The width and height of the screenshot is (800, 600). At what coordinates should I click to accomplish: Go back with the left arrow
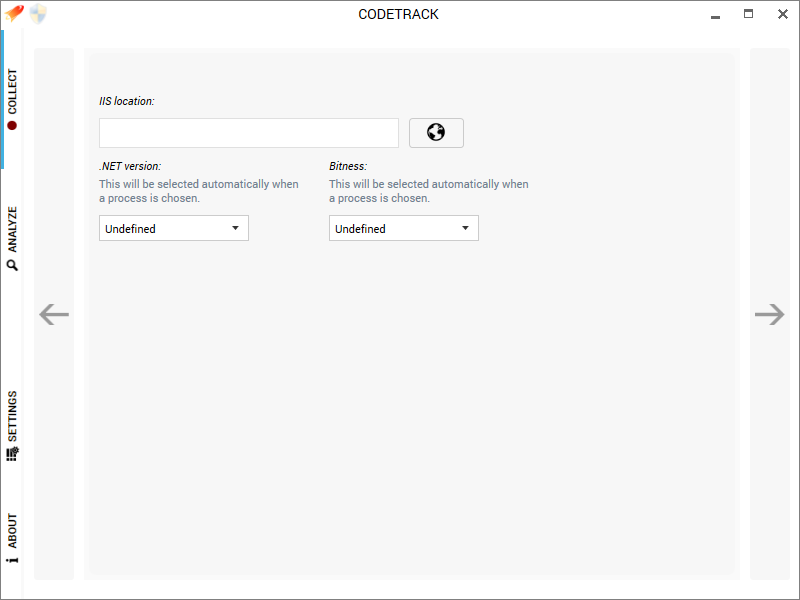pos(54,314)
